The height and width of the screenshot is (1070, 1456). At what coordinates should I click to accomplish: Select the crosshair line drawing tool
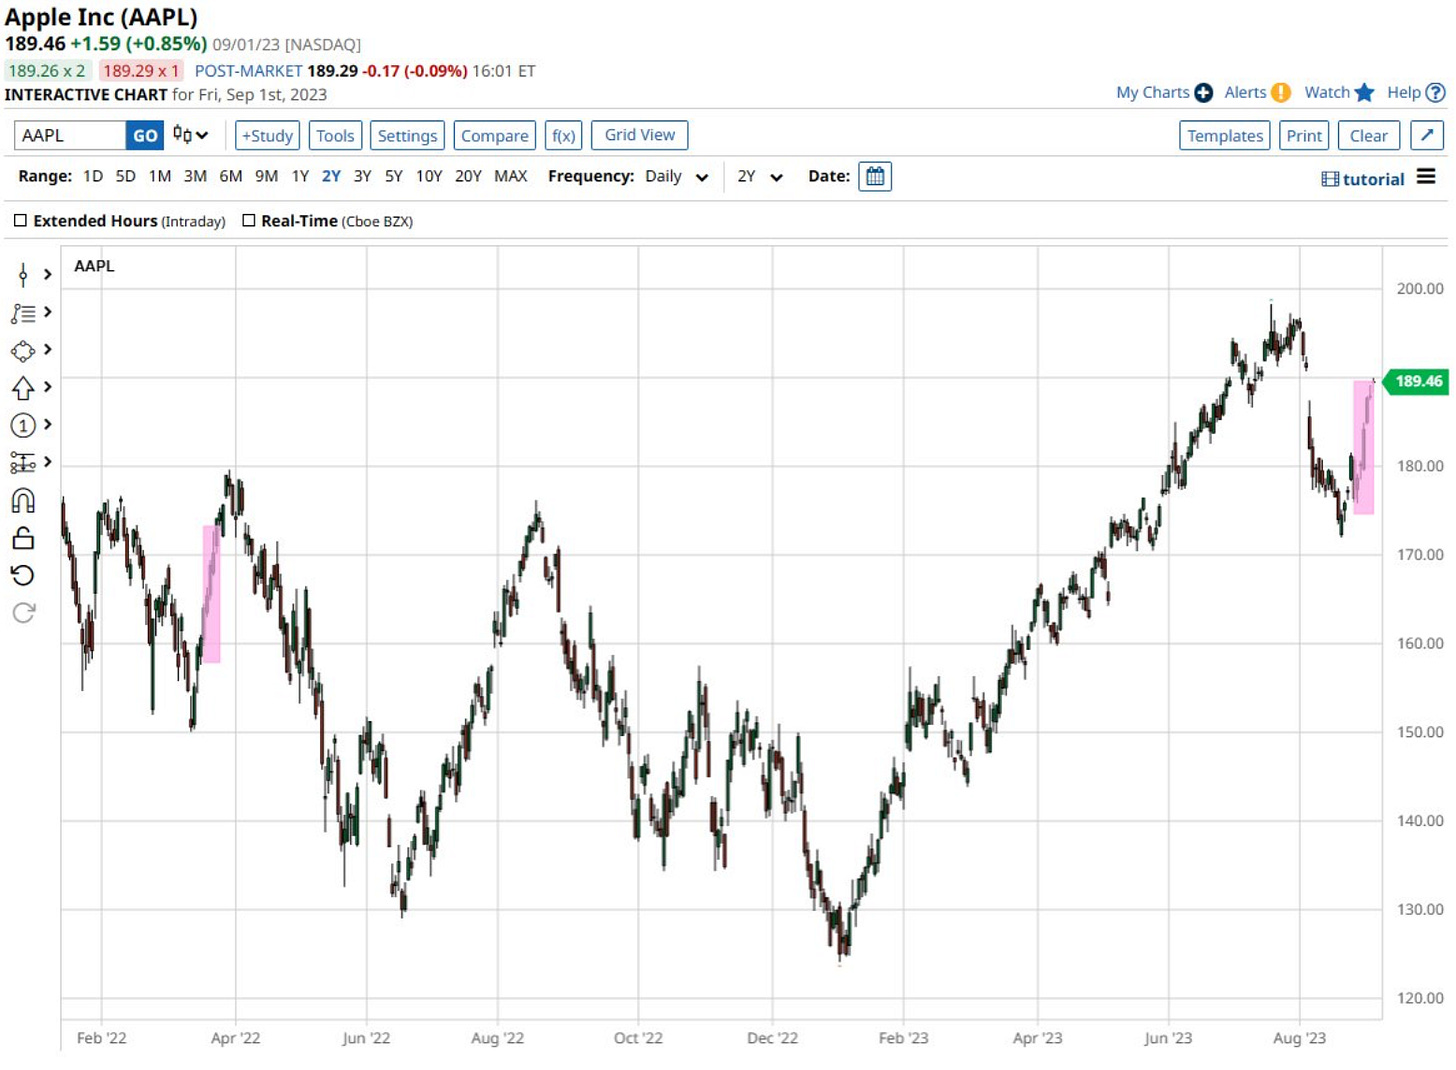point(23,275)
